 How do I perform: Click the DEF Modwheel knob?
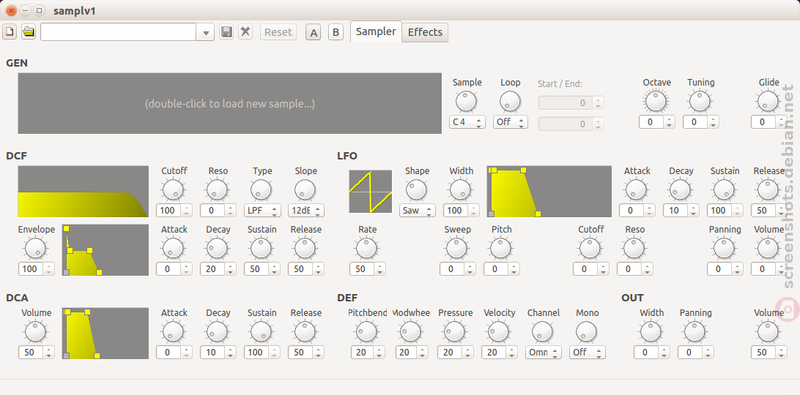(411, 332)
